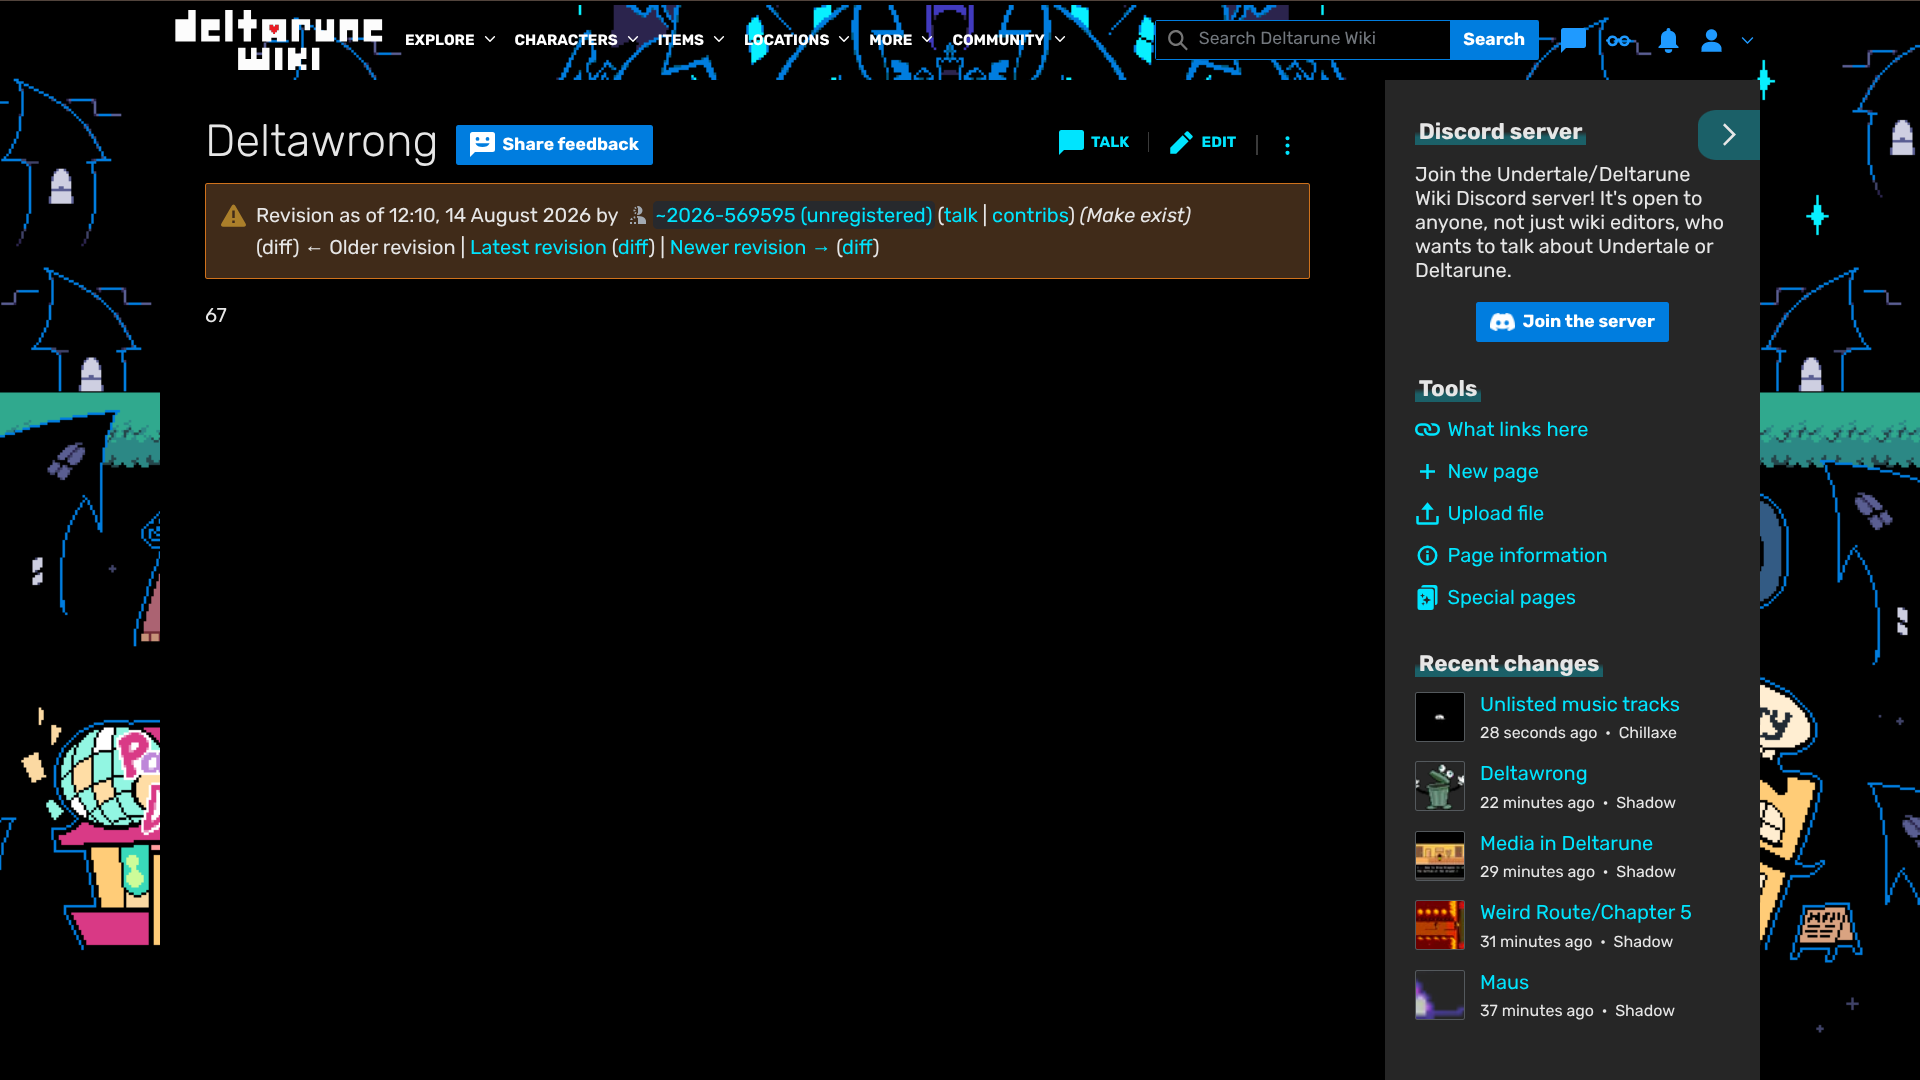Screen dimensions: 1920x1080
Task: Create a New page
Action: pyautogui.click(x=1493, y=471)
